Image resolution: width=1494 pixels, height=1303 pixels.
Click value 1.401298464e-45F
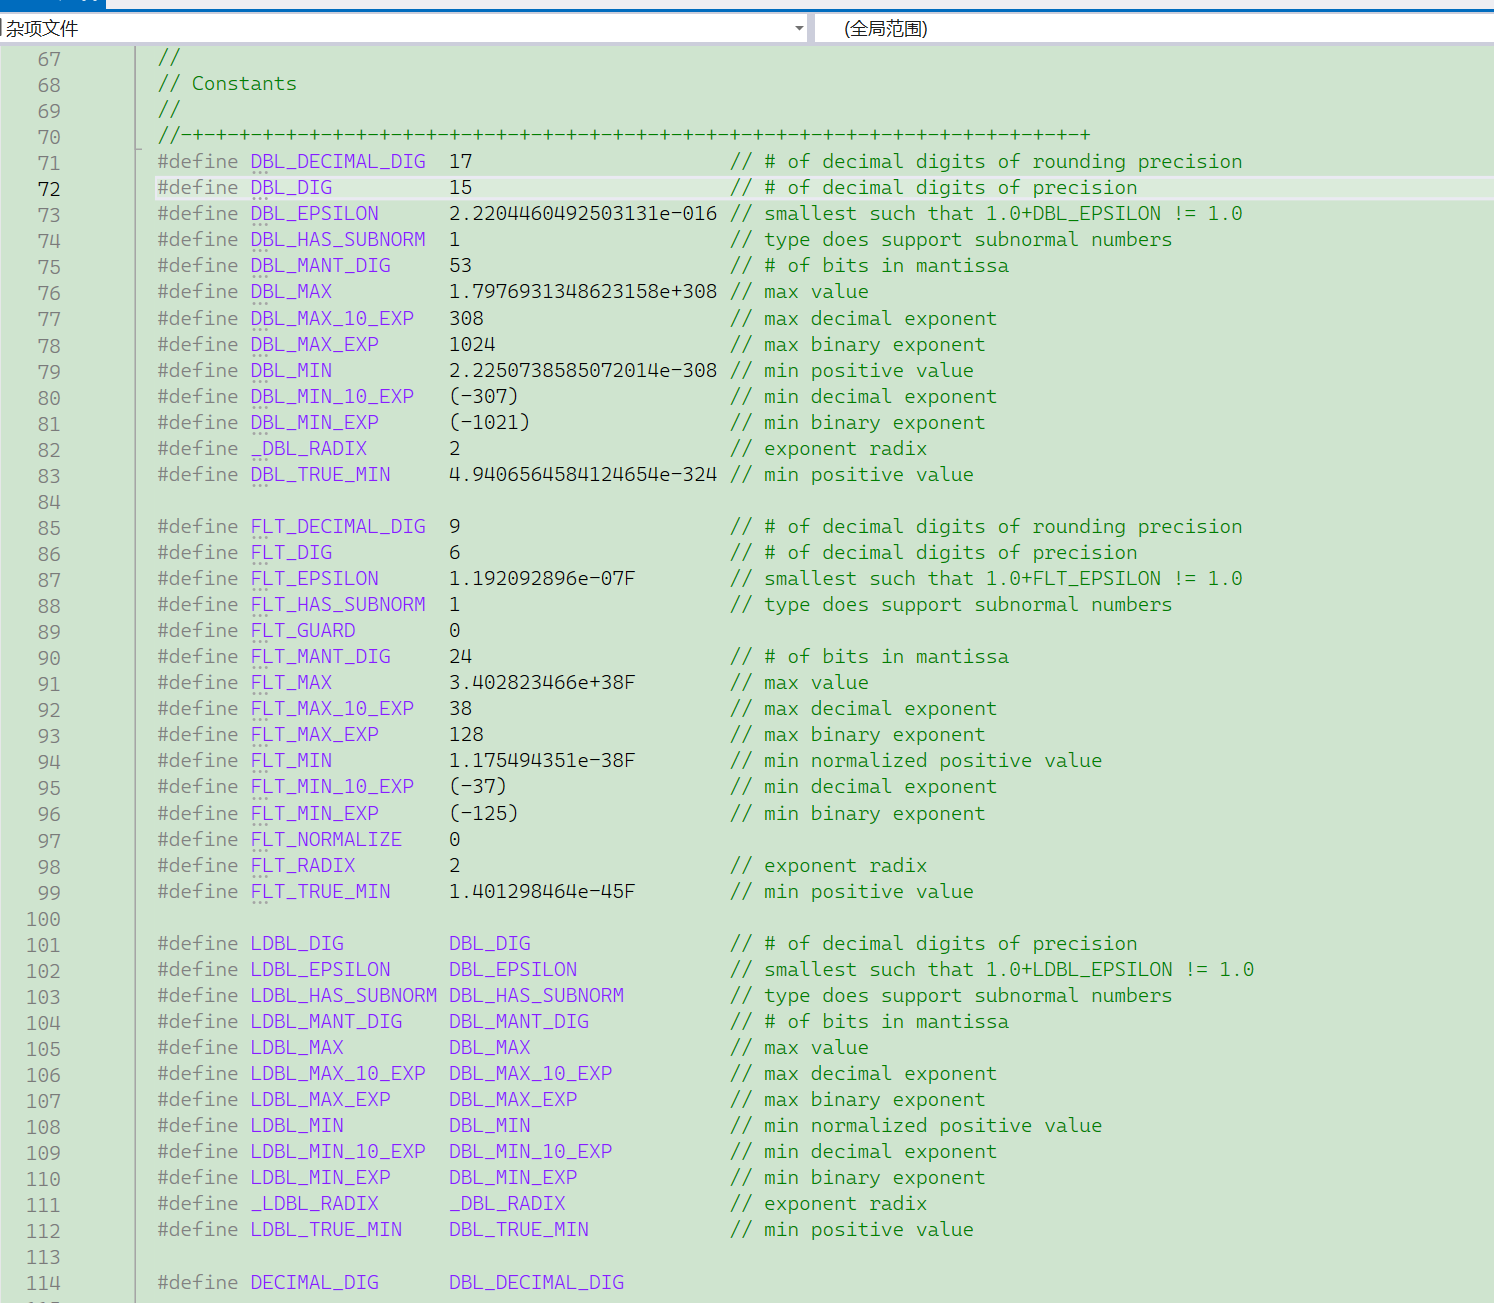point(542,891)
